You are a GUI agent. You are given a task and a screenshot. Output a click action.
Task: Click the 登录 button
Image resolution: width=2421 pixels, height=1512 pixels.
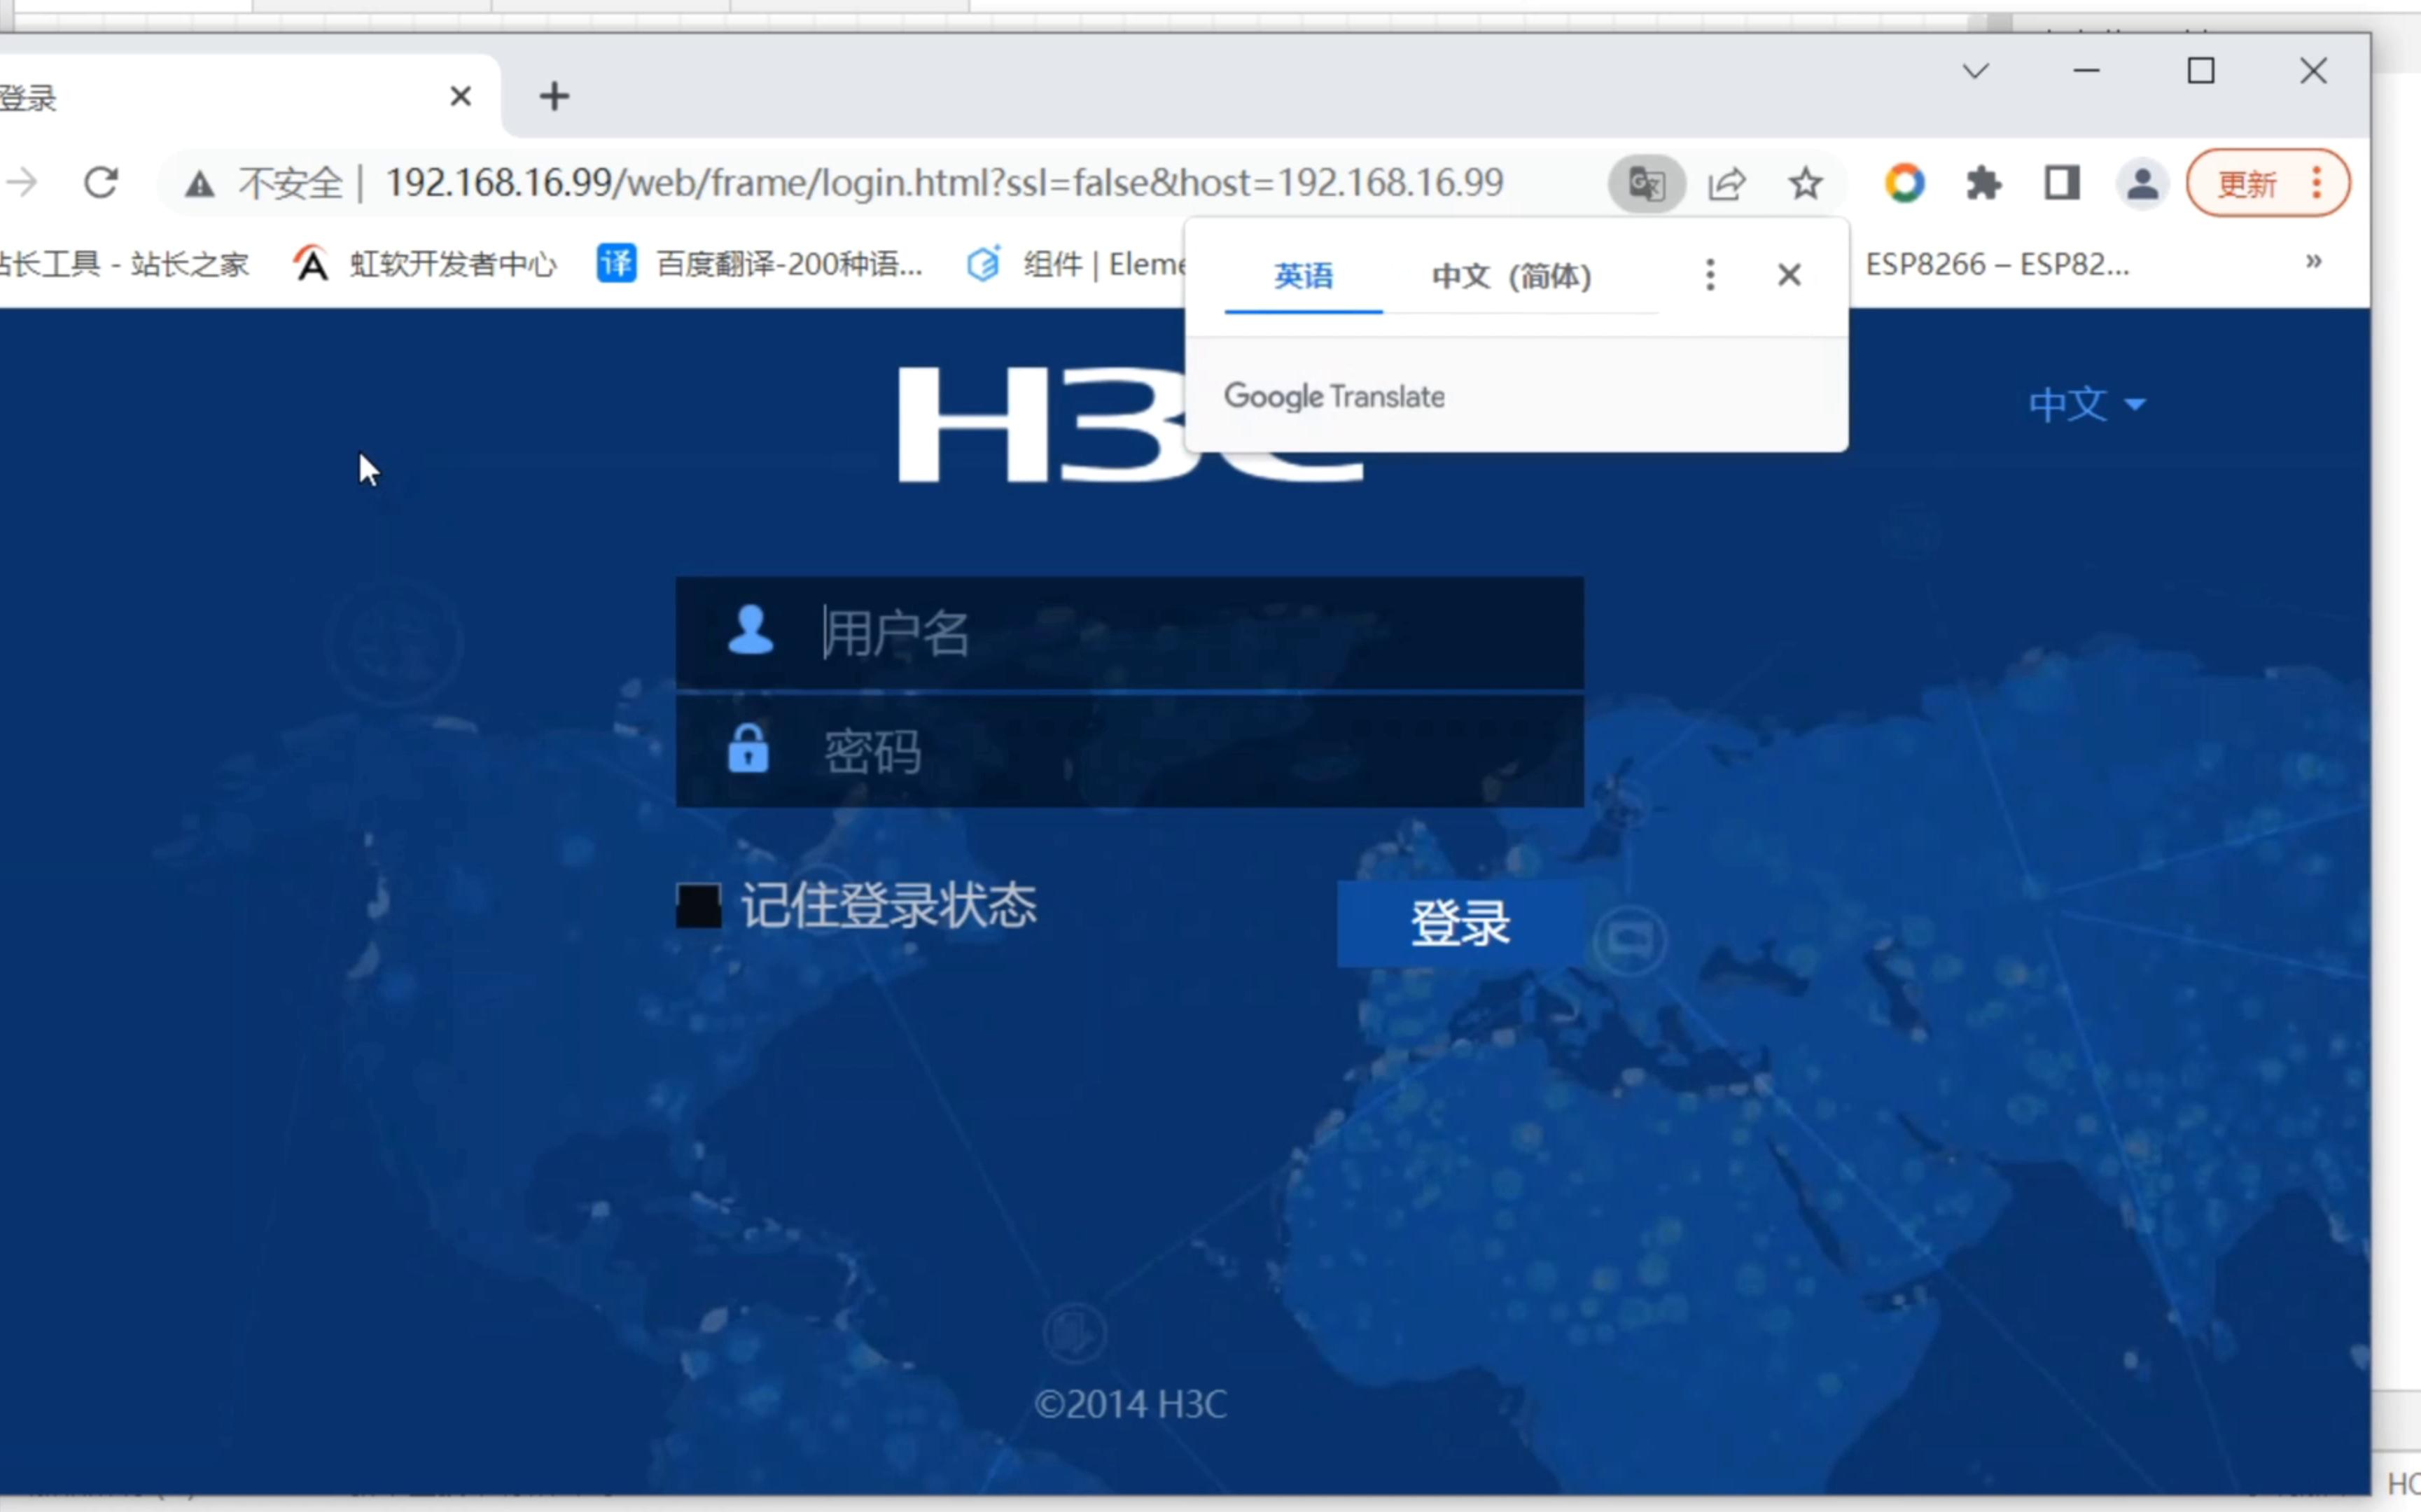[x=1459, y=922]
